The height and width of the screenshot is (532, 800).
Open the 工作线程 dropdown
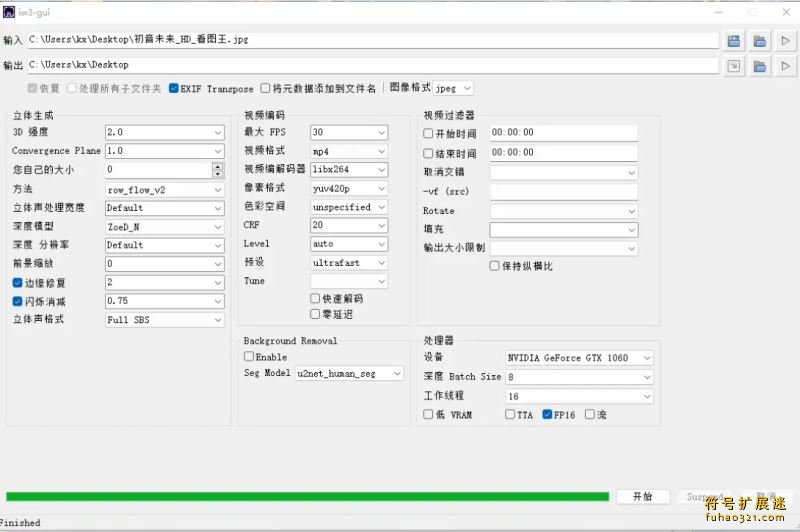(x=579, y=396)
